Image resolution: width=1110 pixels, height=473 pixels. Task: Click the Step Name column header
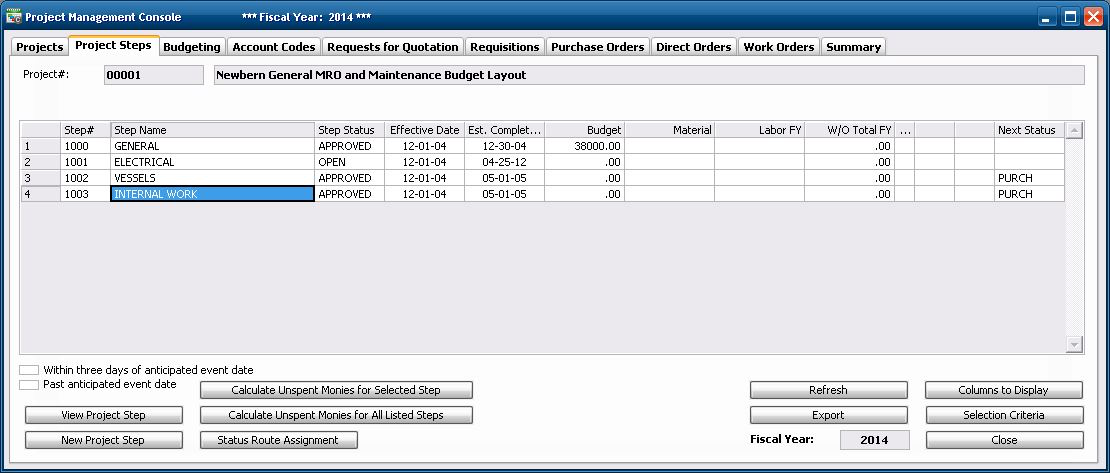pyautogui.click(x=212, y=130)
